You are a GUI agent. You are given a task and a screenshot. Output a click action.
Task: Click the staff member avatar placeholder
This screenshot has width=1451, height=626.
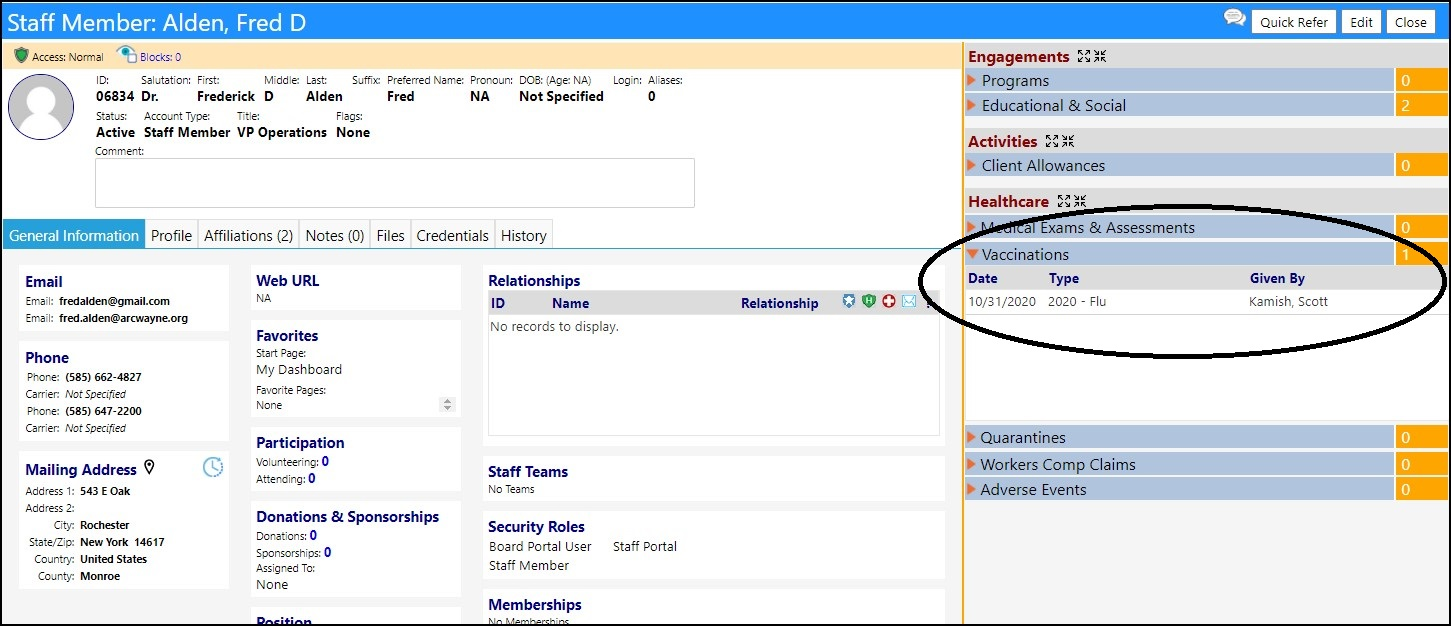(x=41, y=107)
